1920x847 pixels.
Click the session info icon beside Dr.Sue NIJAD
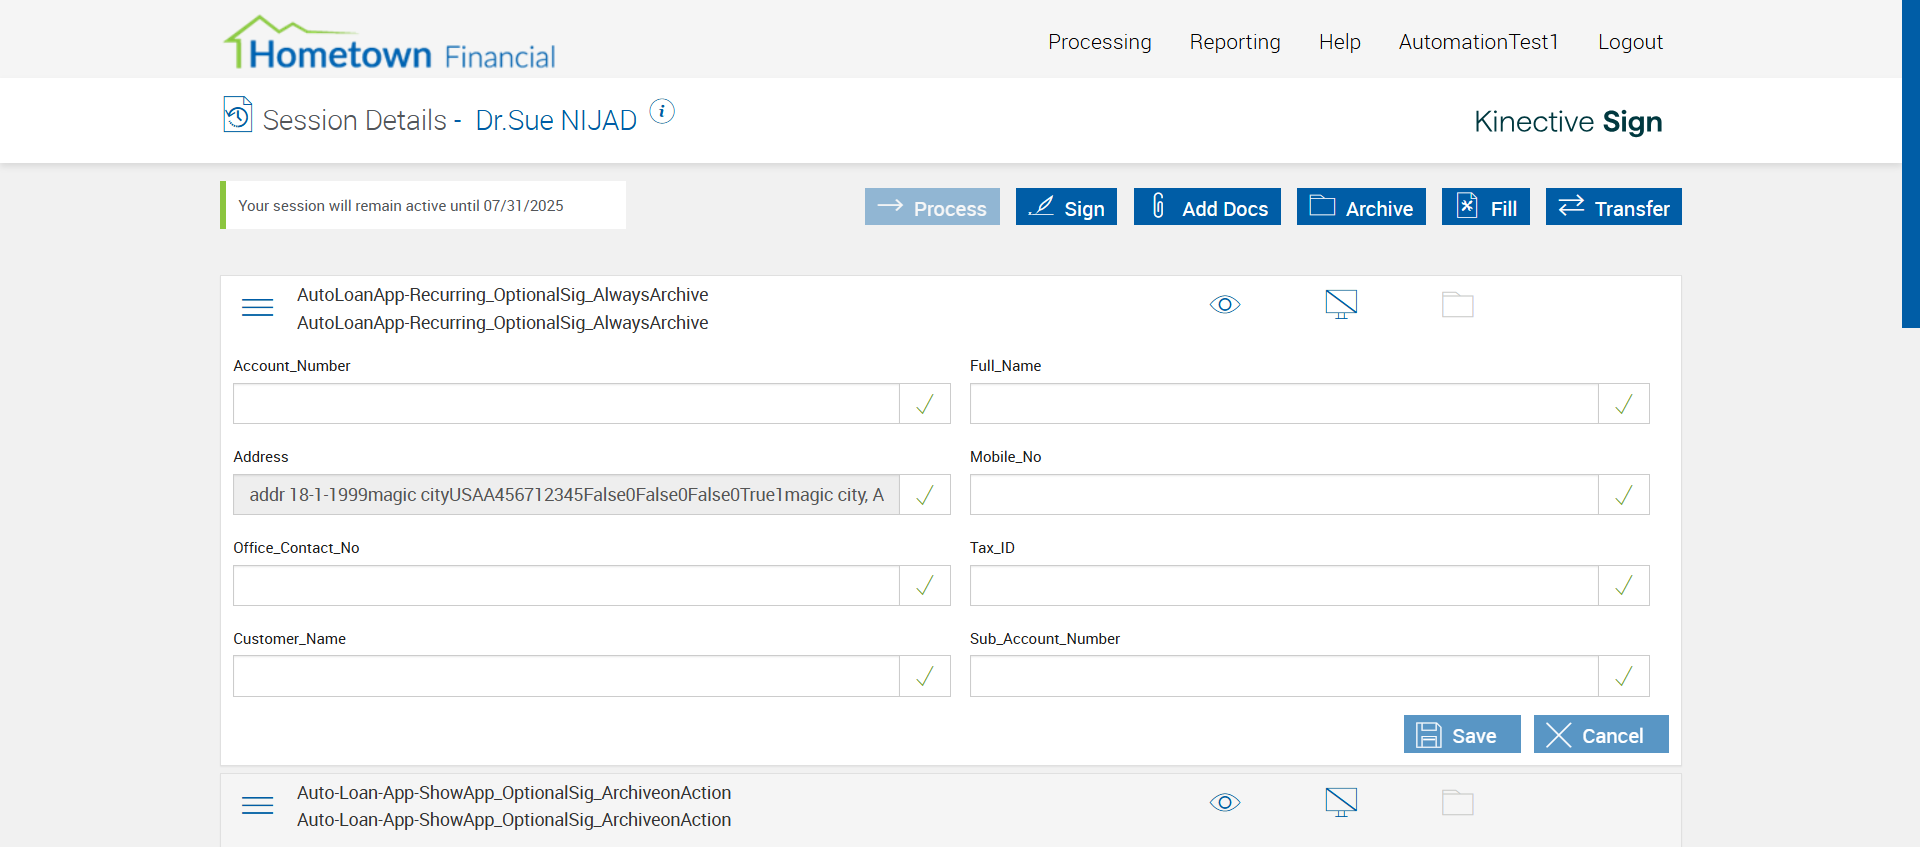662,112
